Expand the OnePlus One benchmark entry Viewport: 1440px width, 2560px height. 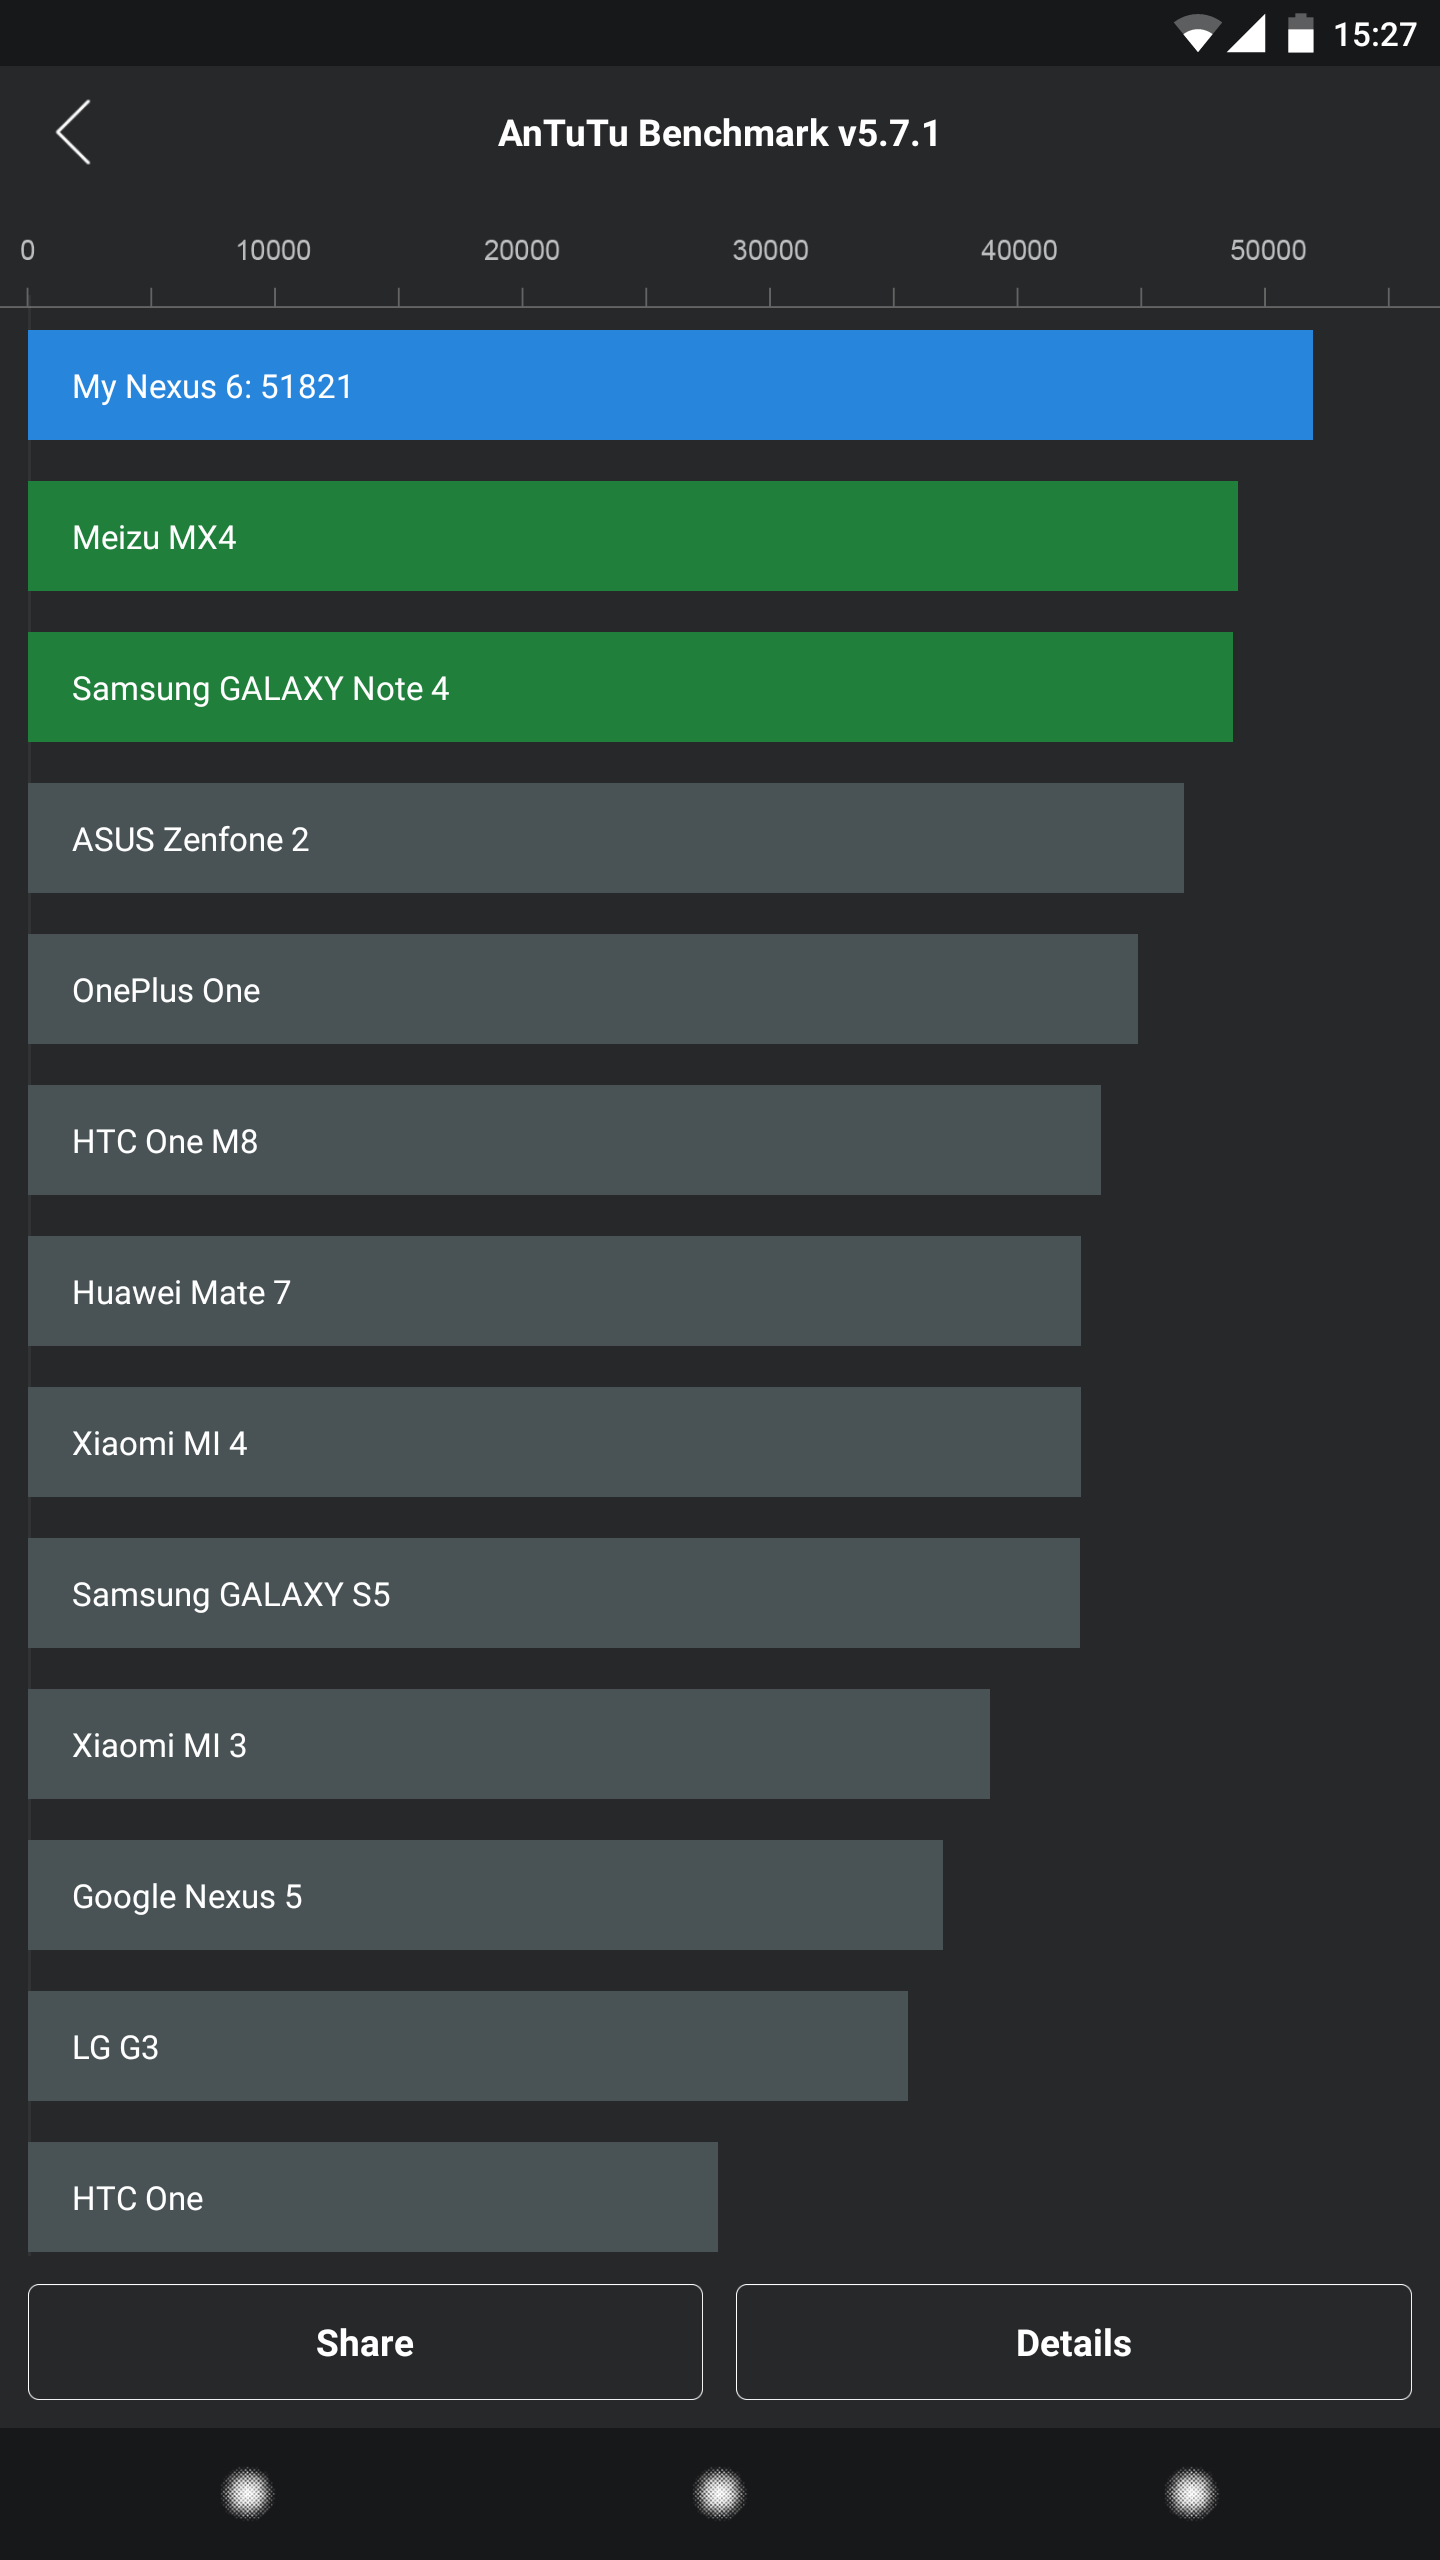(x=583, y=989)
